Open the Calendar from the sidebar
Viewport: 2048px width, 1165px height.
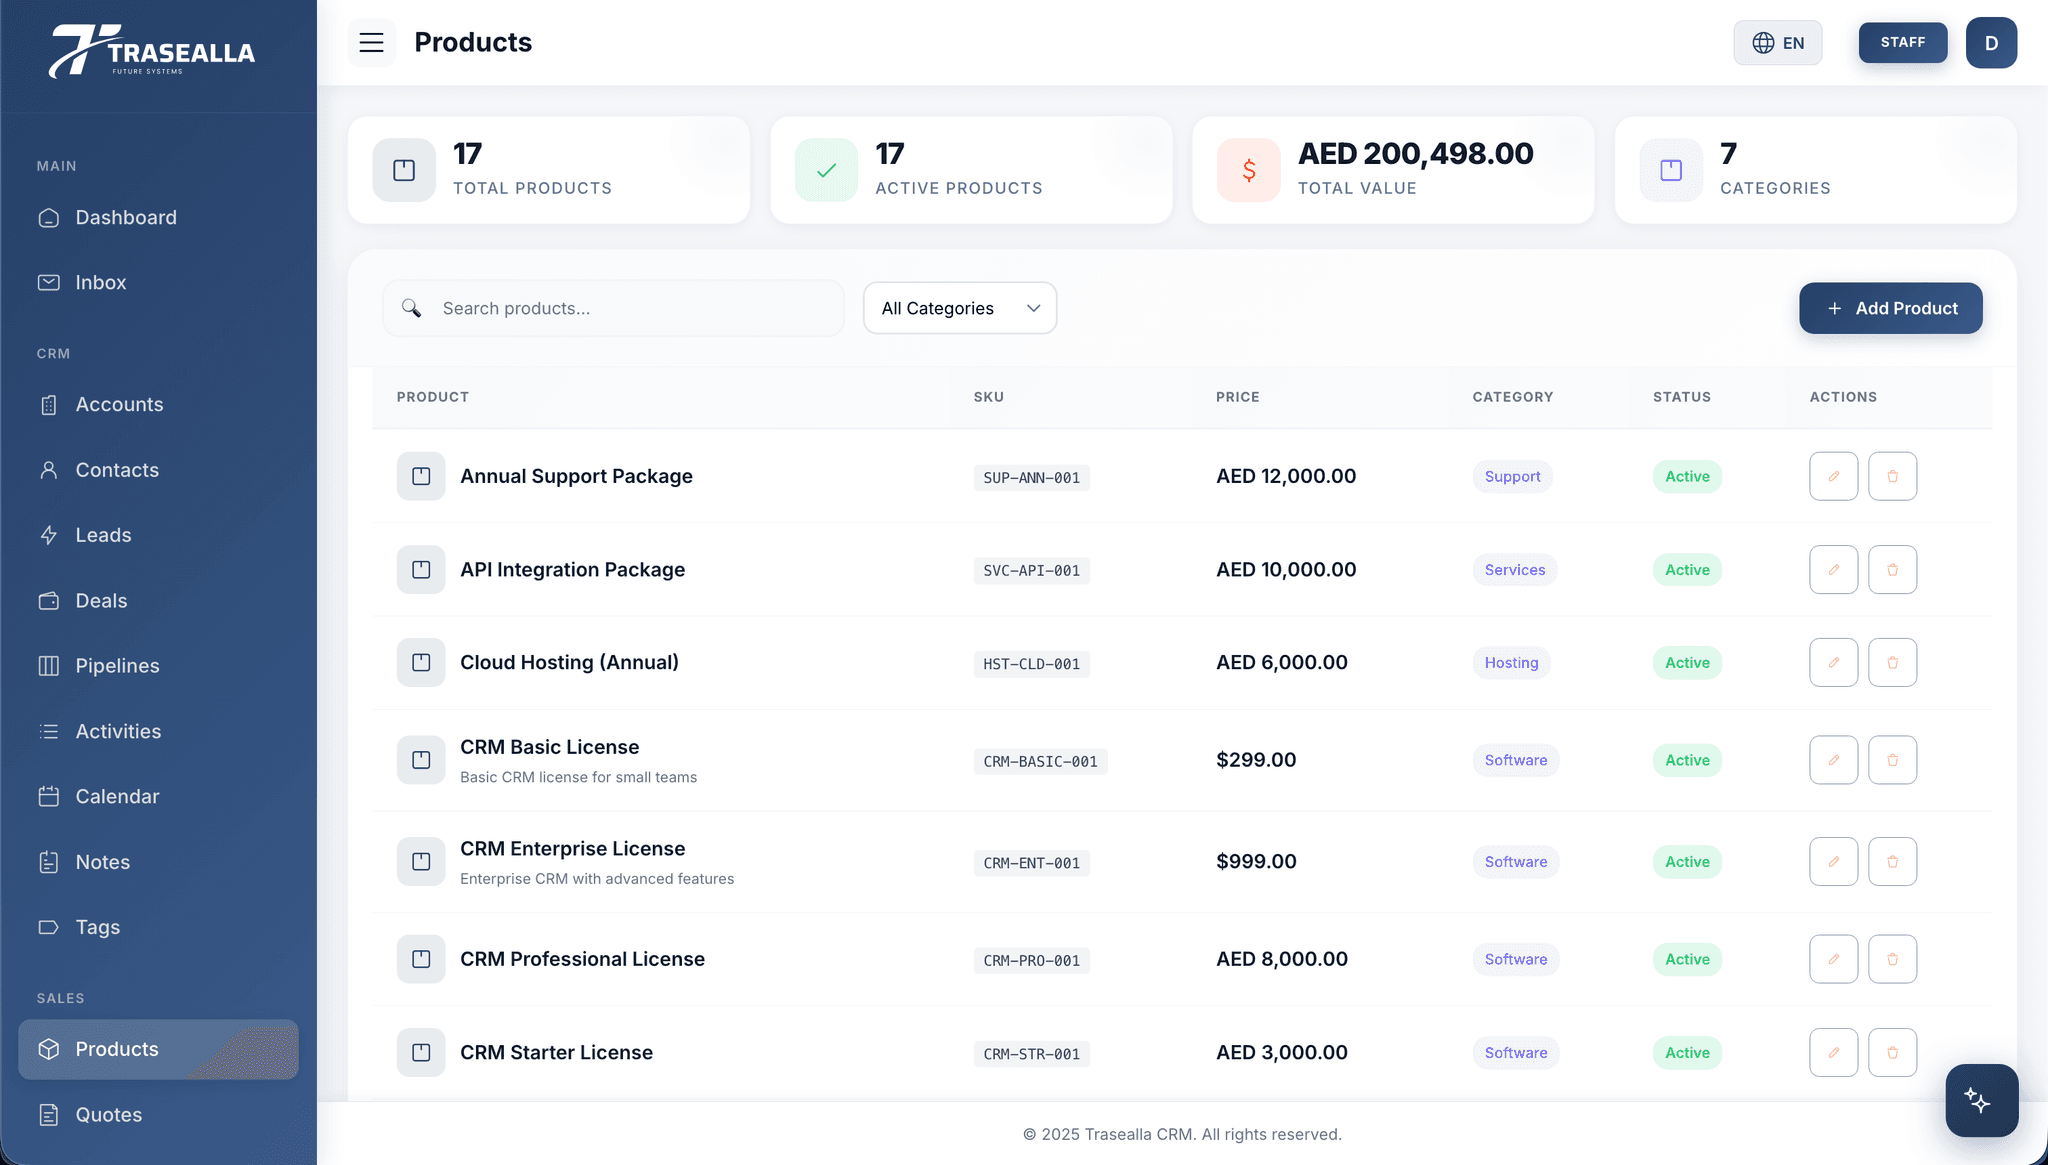coord(117,796)
